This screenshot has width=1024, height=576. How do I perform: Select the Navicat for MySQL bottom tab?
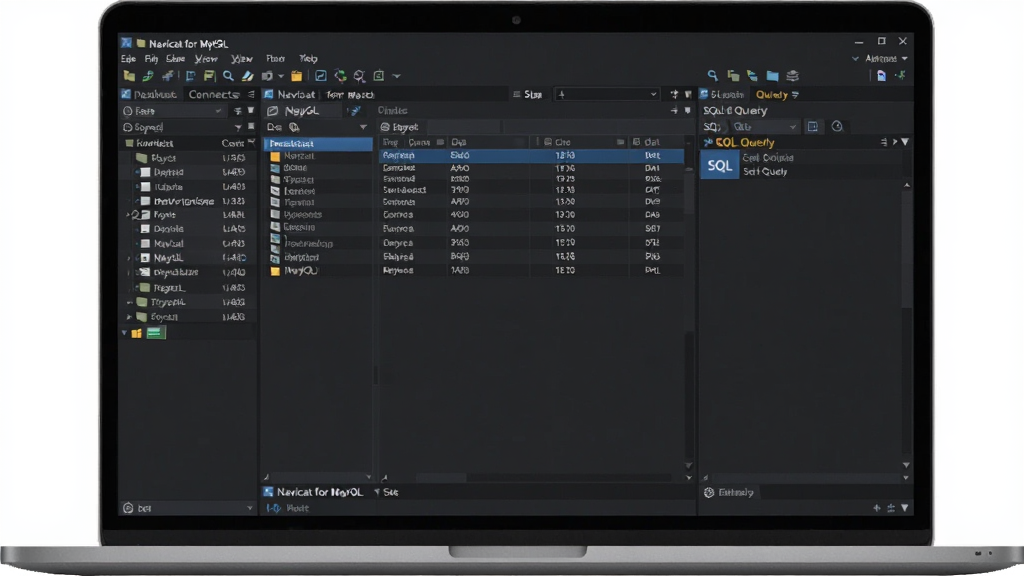click(319, 492)
